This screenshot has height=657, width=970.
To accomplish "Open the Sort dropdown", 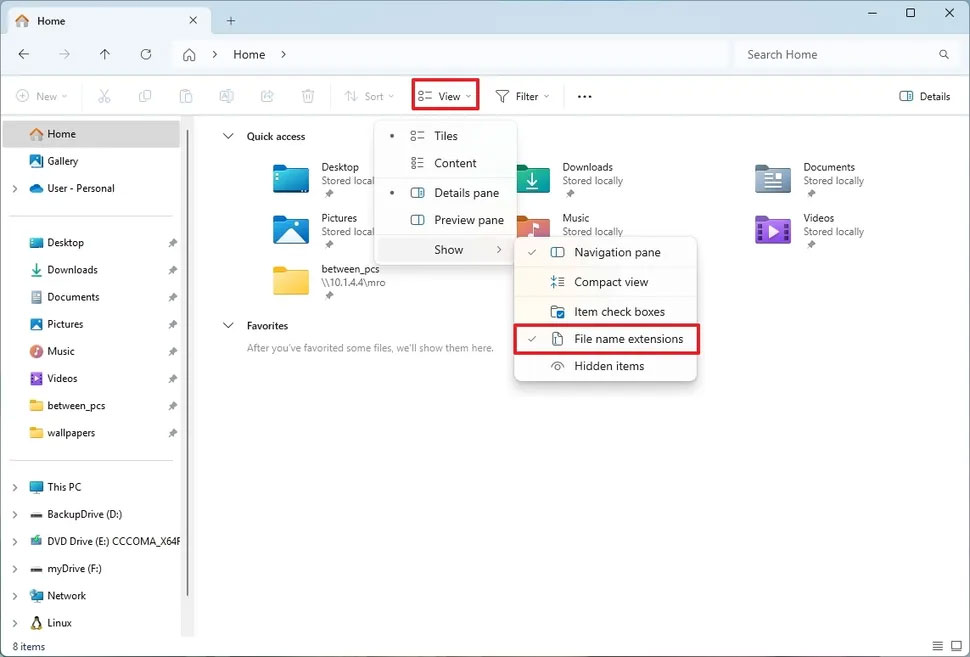I will coord(369,95).
